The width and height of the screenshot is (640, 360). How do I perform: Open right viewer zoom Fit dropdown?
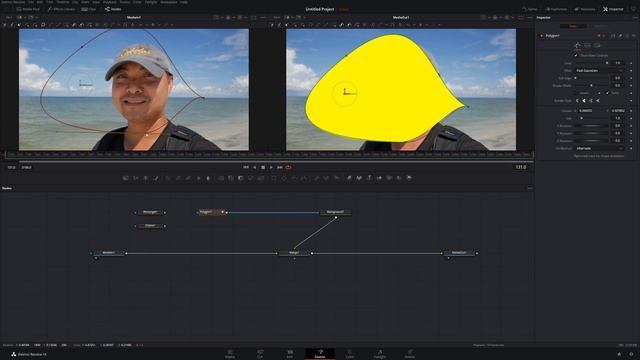[278, 18]
